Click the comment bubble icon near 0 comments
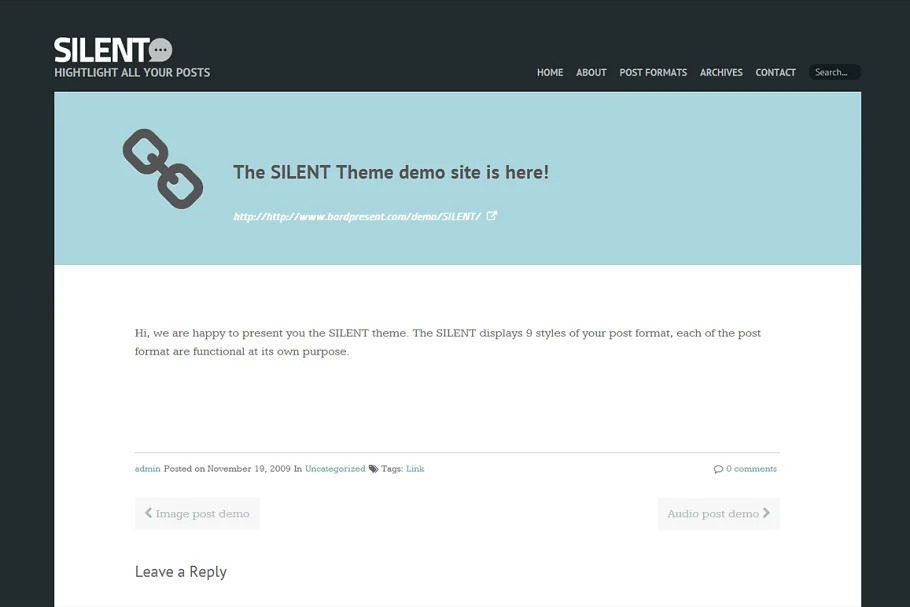Screen dimensions: 910x607 pyautogui.click(x=718, y=469)
